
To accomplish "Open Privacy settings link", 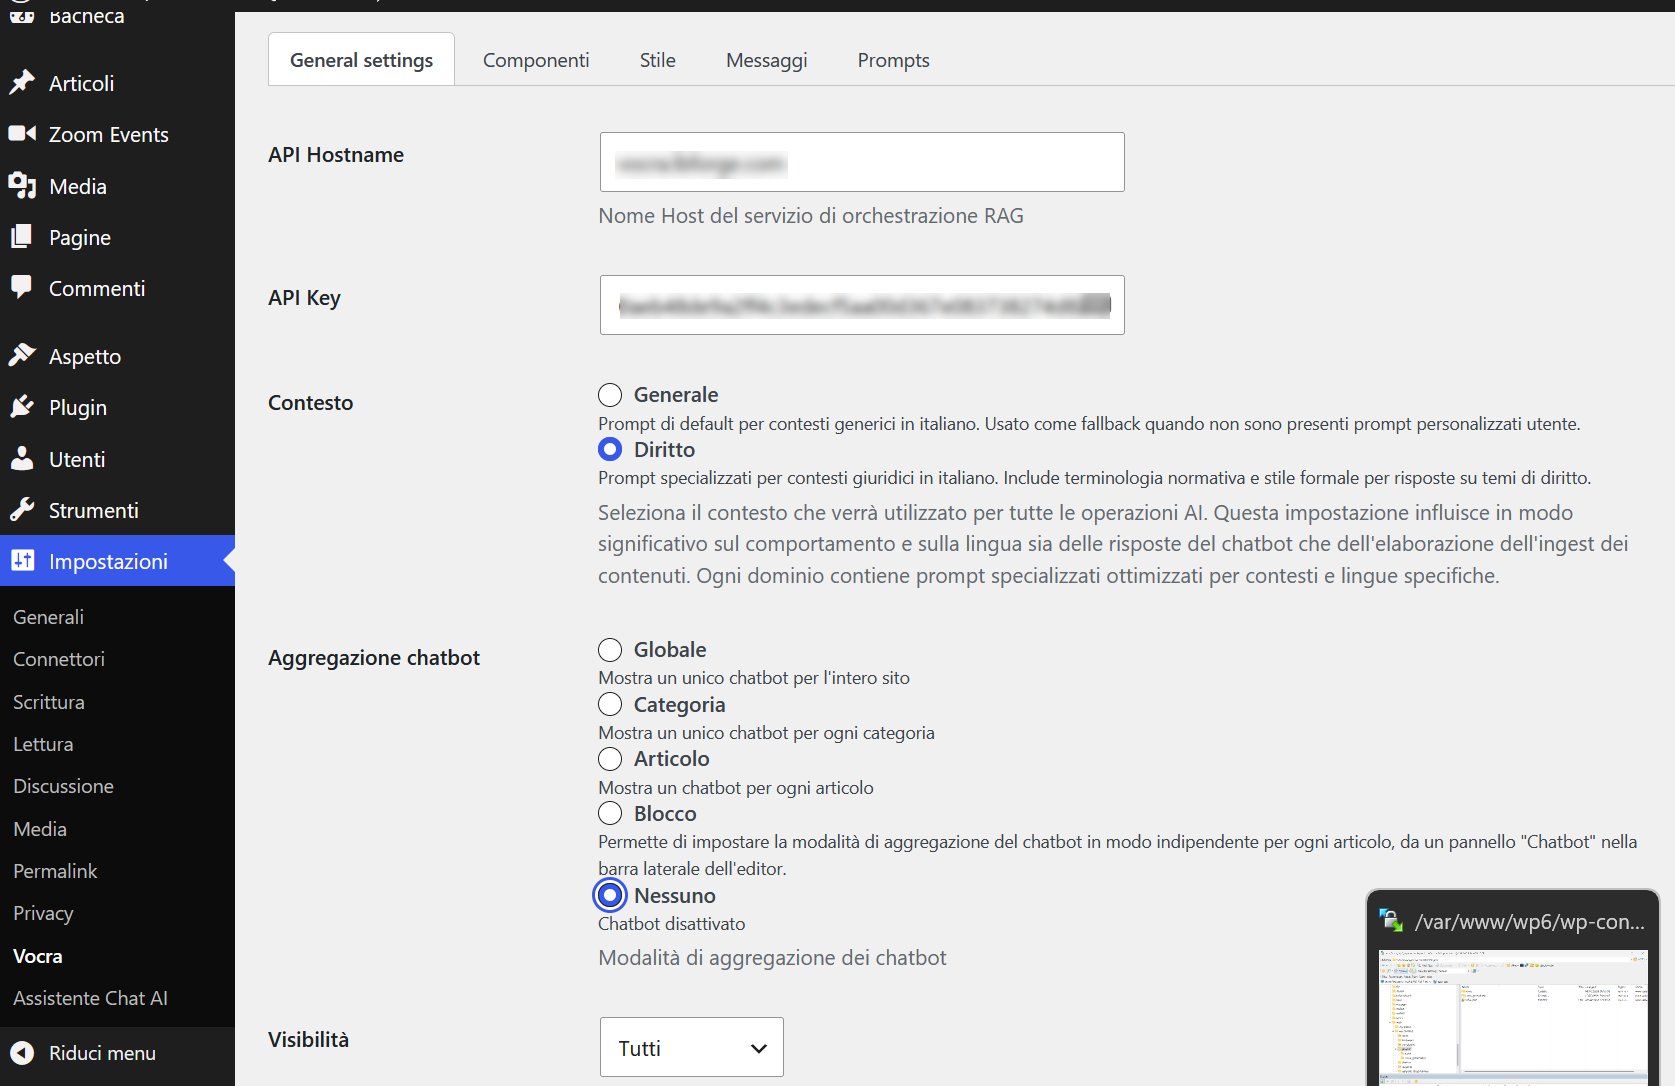I will click(x=43, y=913).
